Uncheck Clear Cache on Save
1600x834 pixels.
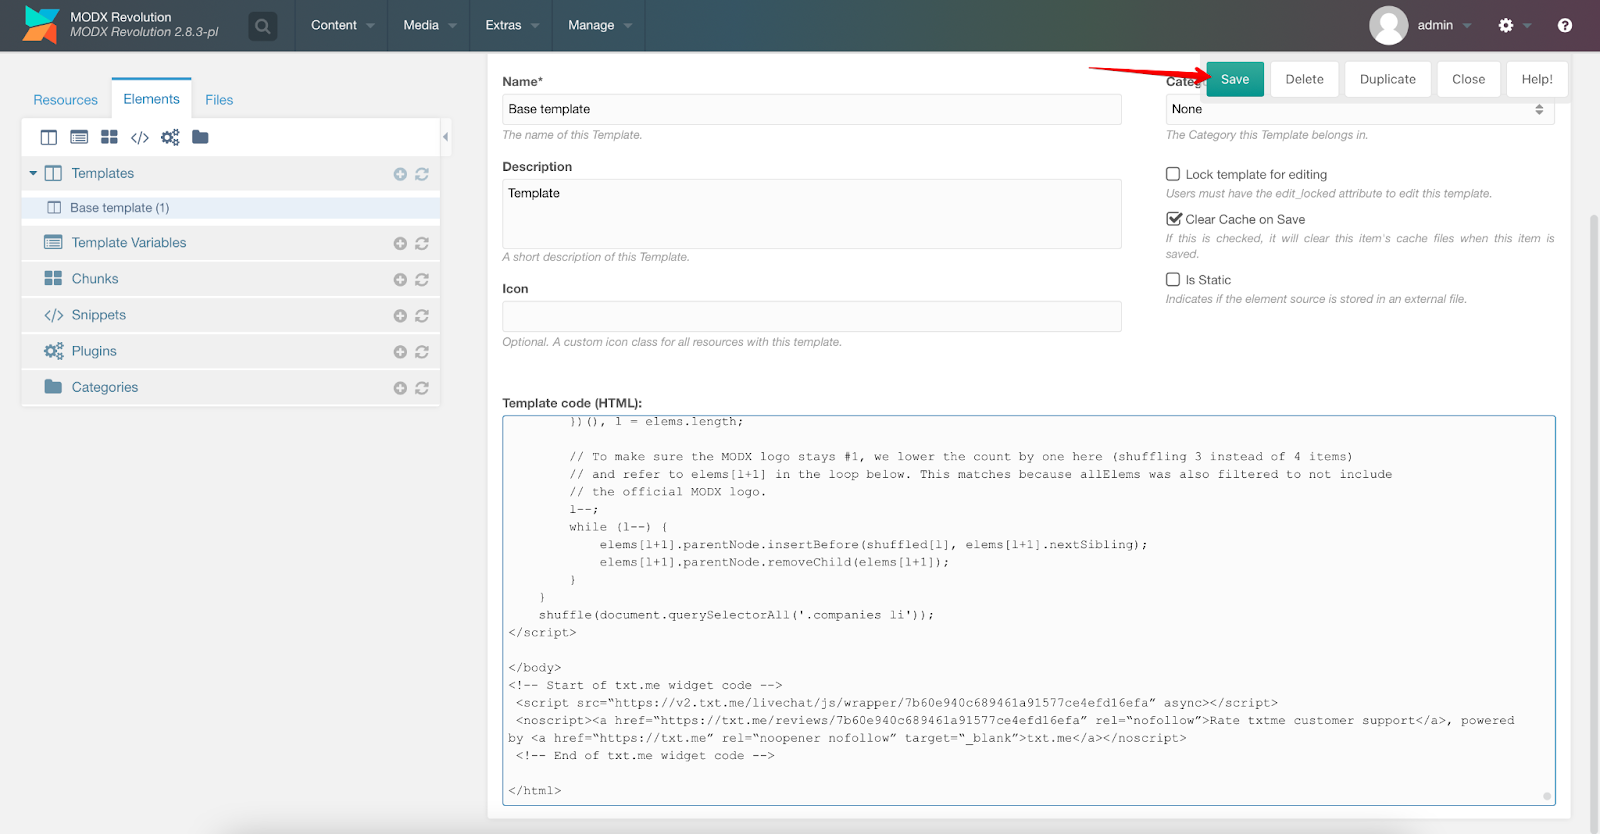(1173, 219)
